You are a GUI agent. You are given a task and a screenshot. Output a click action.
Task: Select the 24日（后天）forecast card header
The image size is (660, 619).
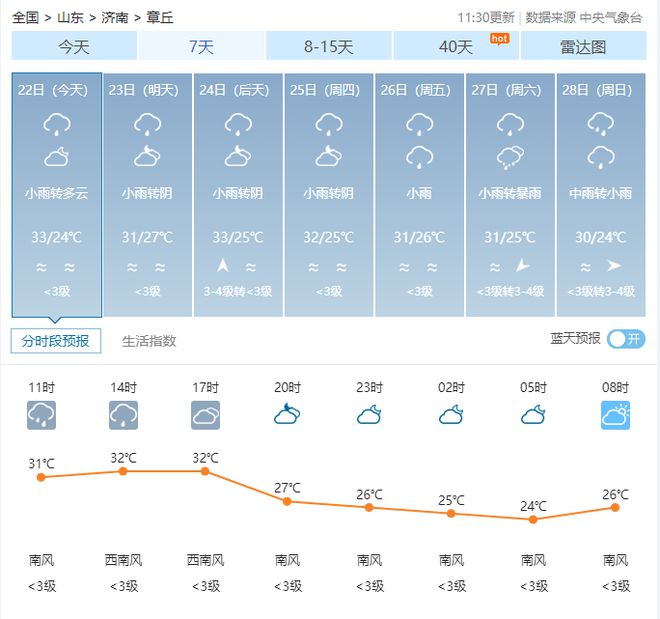click(234, 90)
